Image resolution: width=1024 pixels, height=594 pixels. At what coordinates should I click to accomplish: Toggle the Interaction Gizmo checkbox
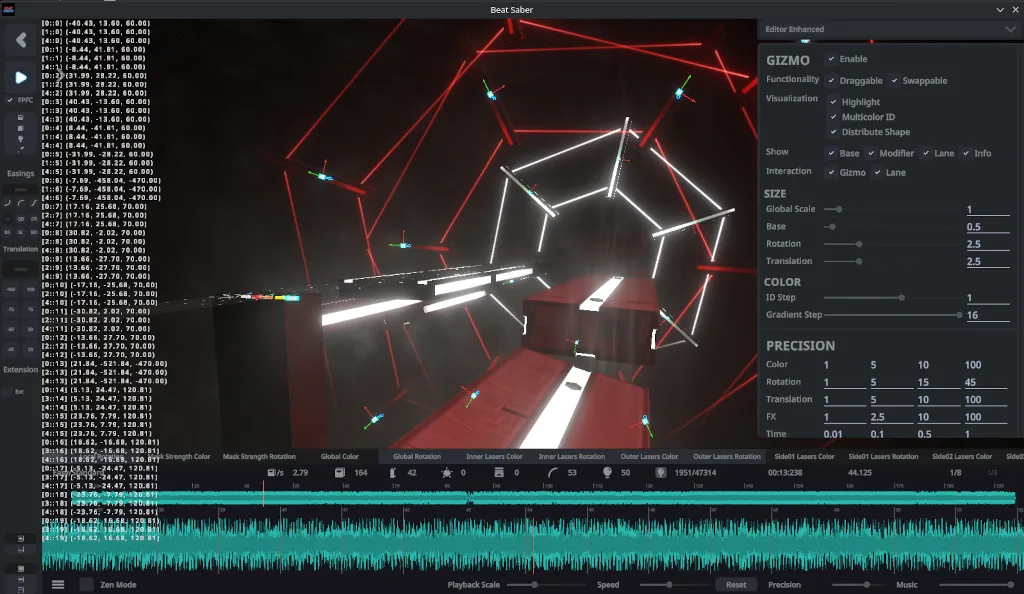tap(831, 172)
